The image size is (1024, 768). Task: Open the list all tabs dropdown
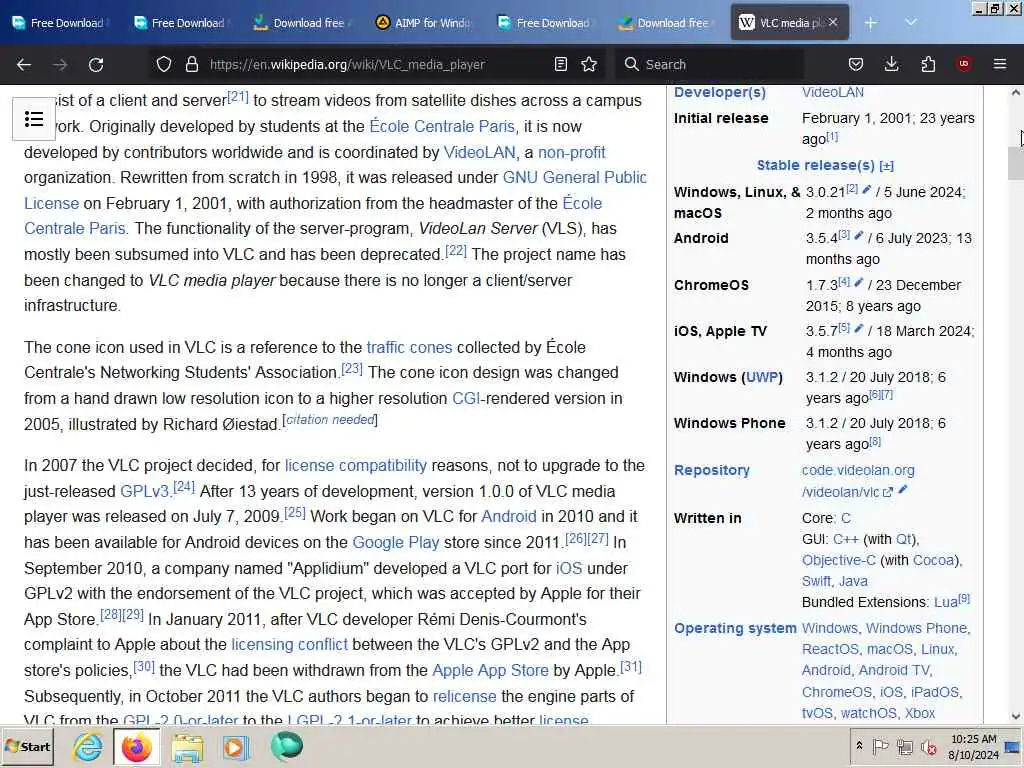(911, 23)
